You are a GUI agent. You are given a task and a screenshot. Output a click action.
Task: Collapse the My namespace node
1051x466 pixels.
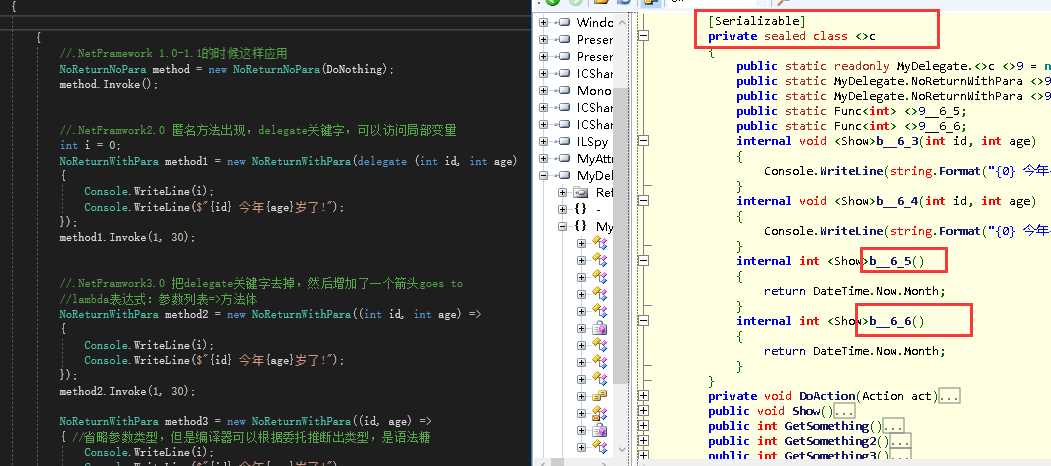coord(562,227)
